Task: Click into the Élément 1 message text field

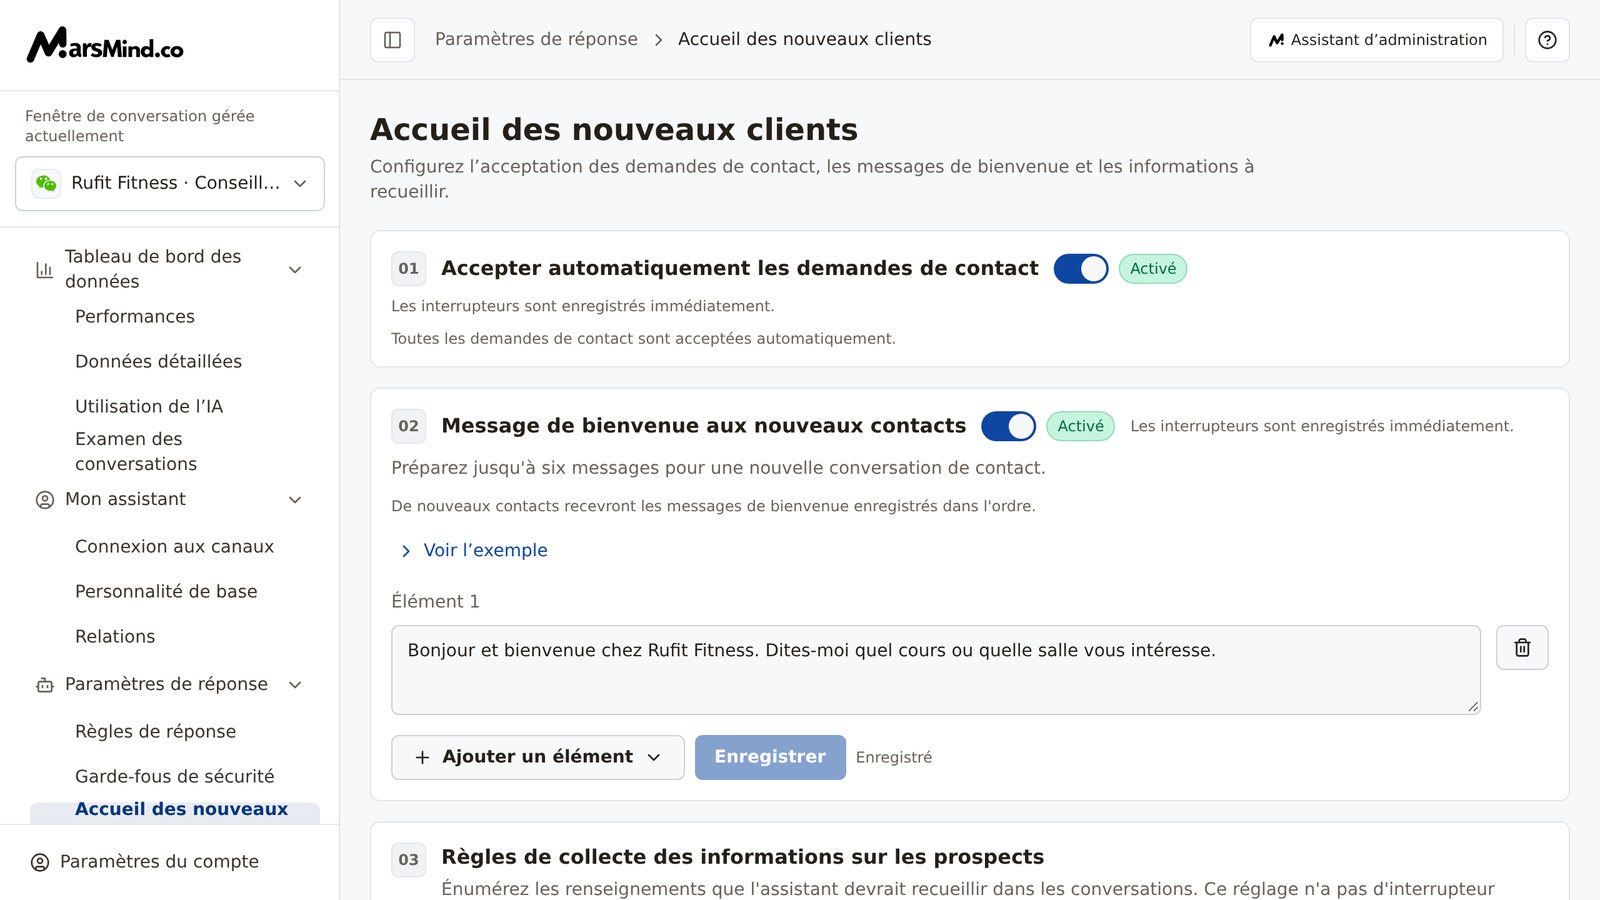Action: (x=935, y=670)
